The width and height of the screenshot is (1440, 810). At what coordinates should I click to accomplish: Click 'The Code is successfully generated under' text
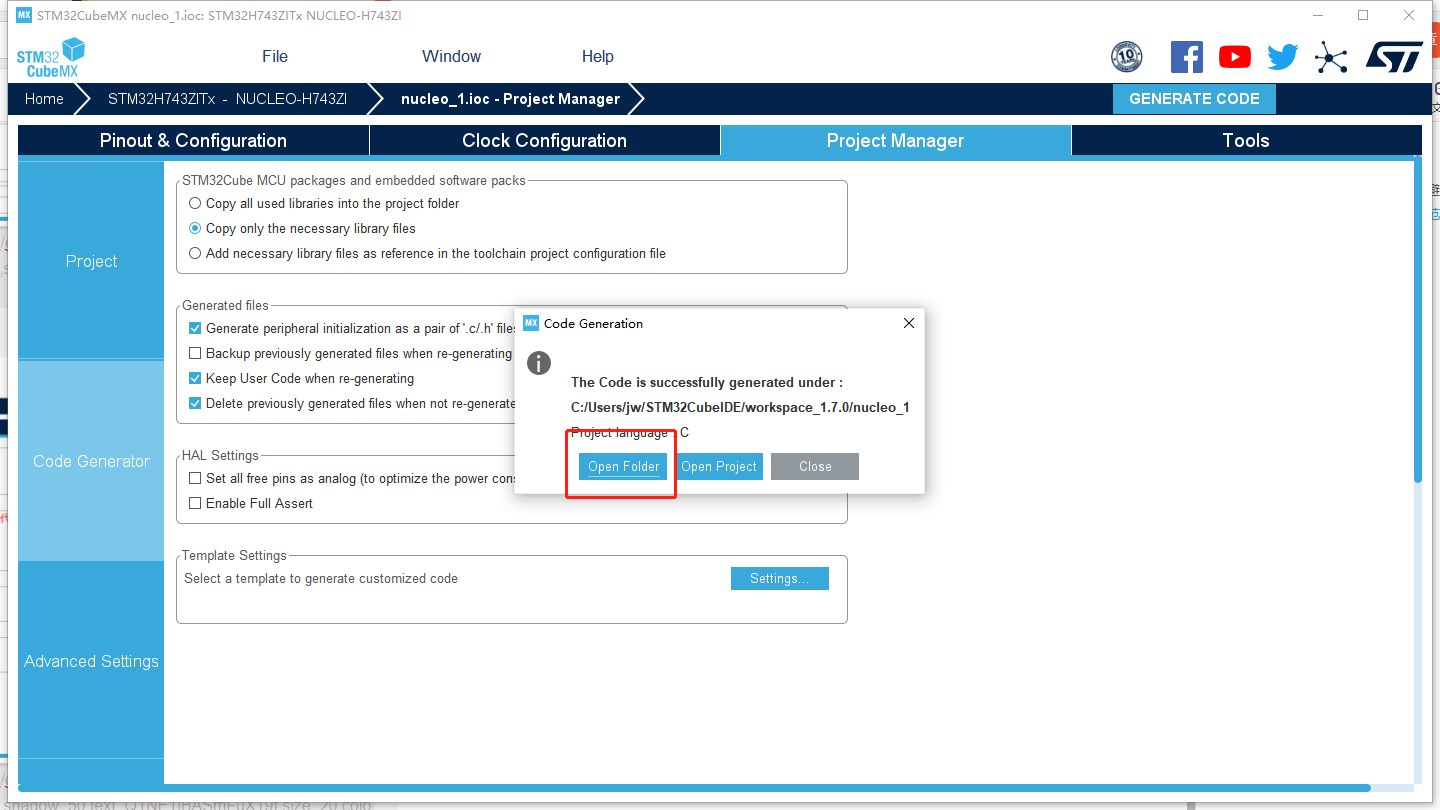click(x=707, y=382)
